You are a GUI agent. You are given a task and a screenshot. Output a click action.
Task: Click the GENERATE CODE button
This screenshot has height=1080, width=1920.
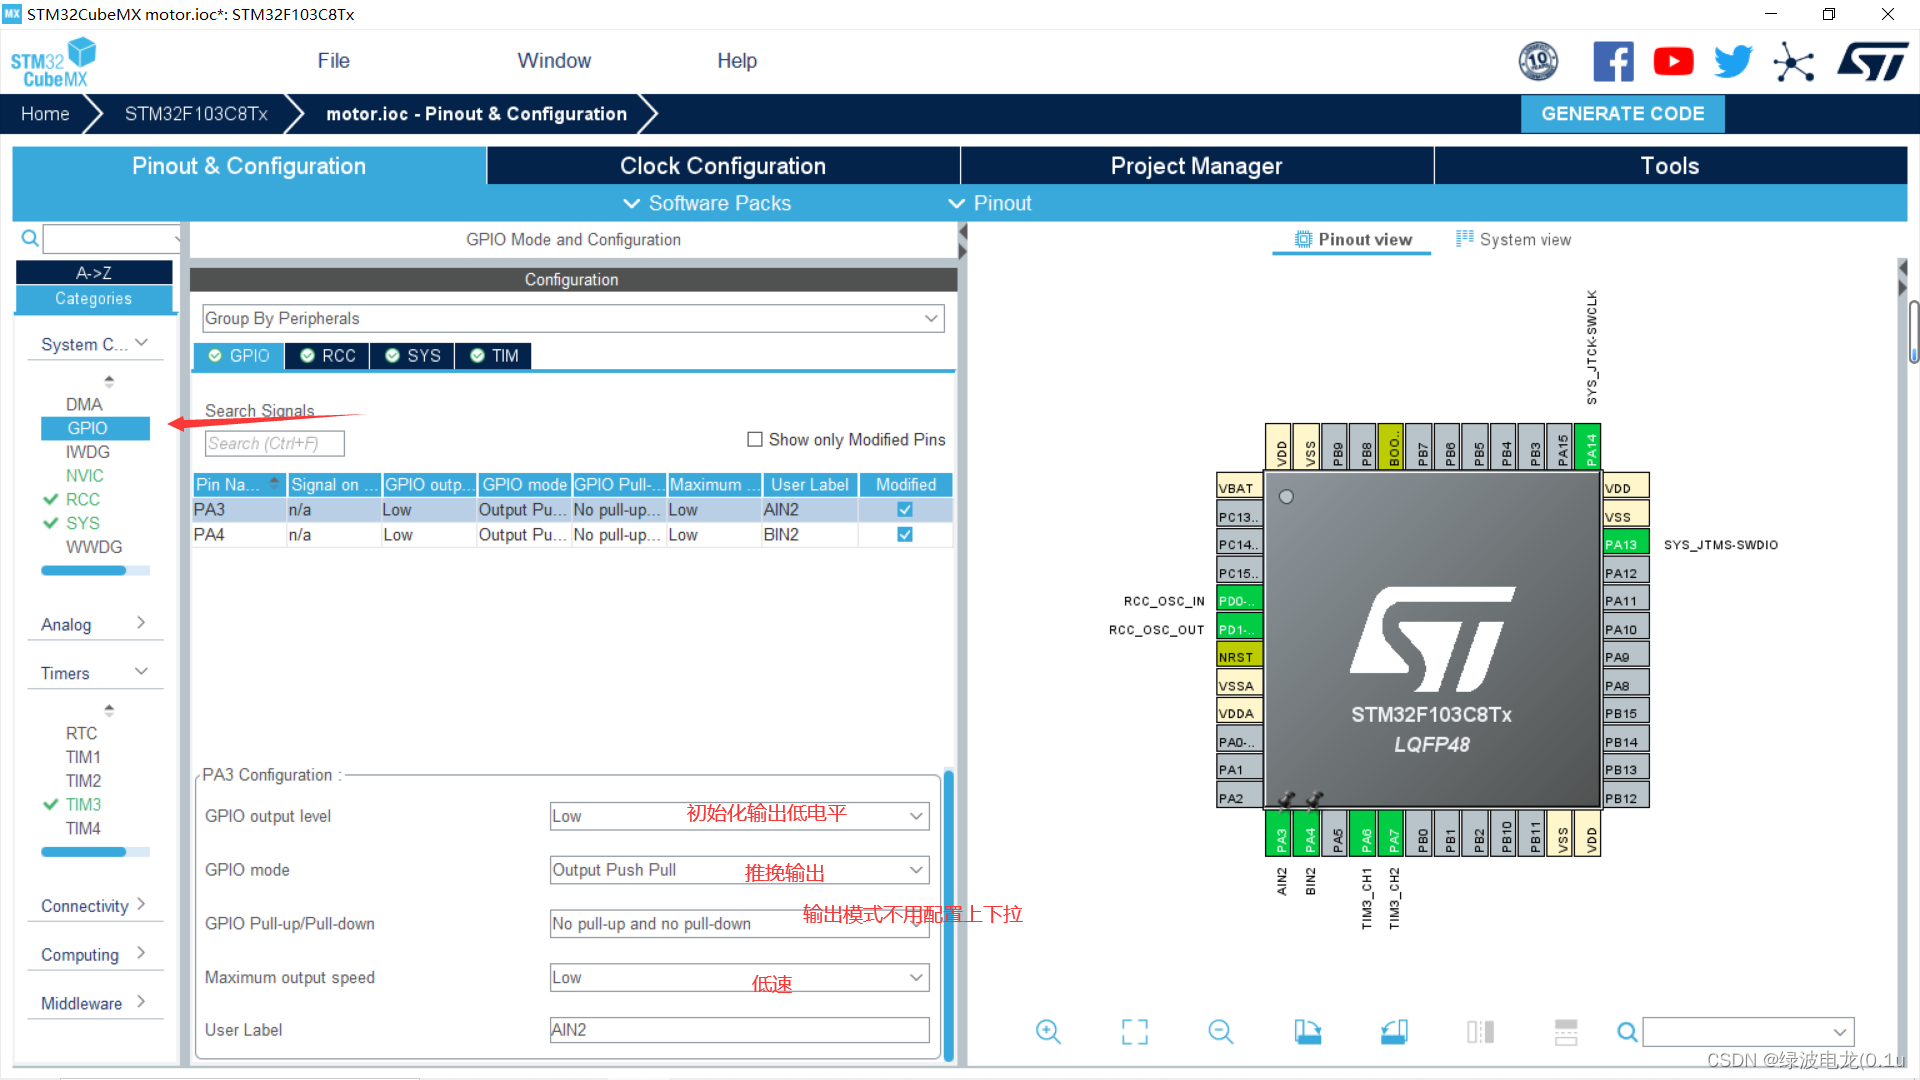[1622, 114]
